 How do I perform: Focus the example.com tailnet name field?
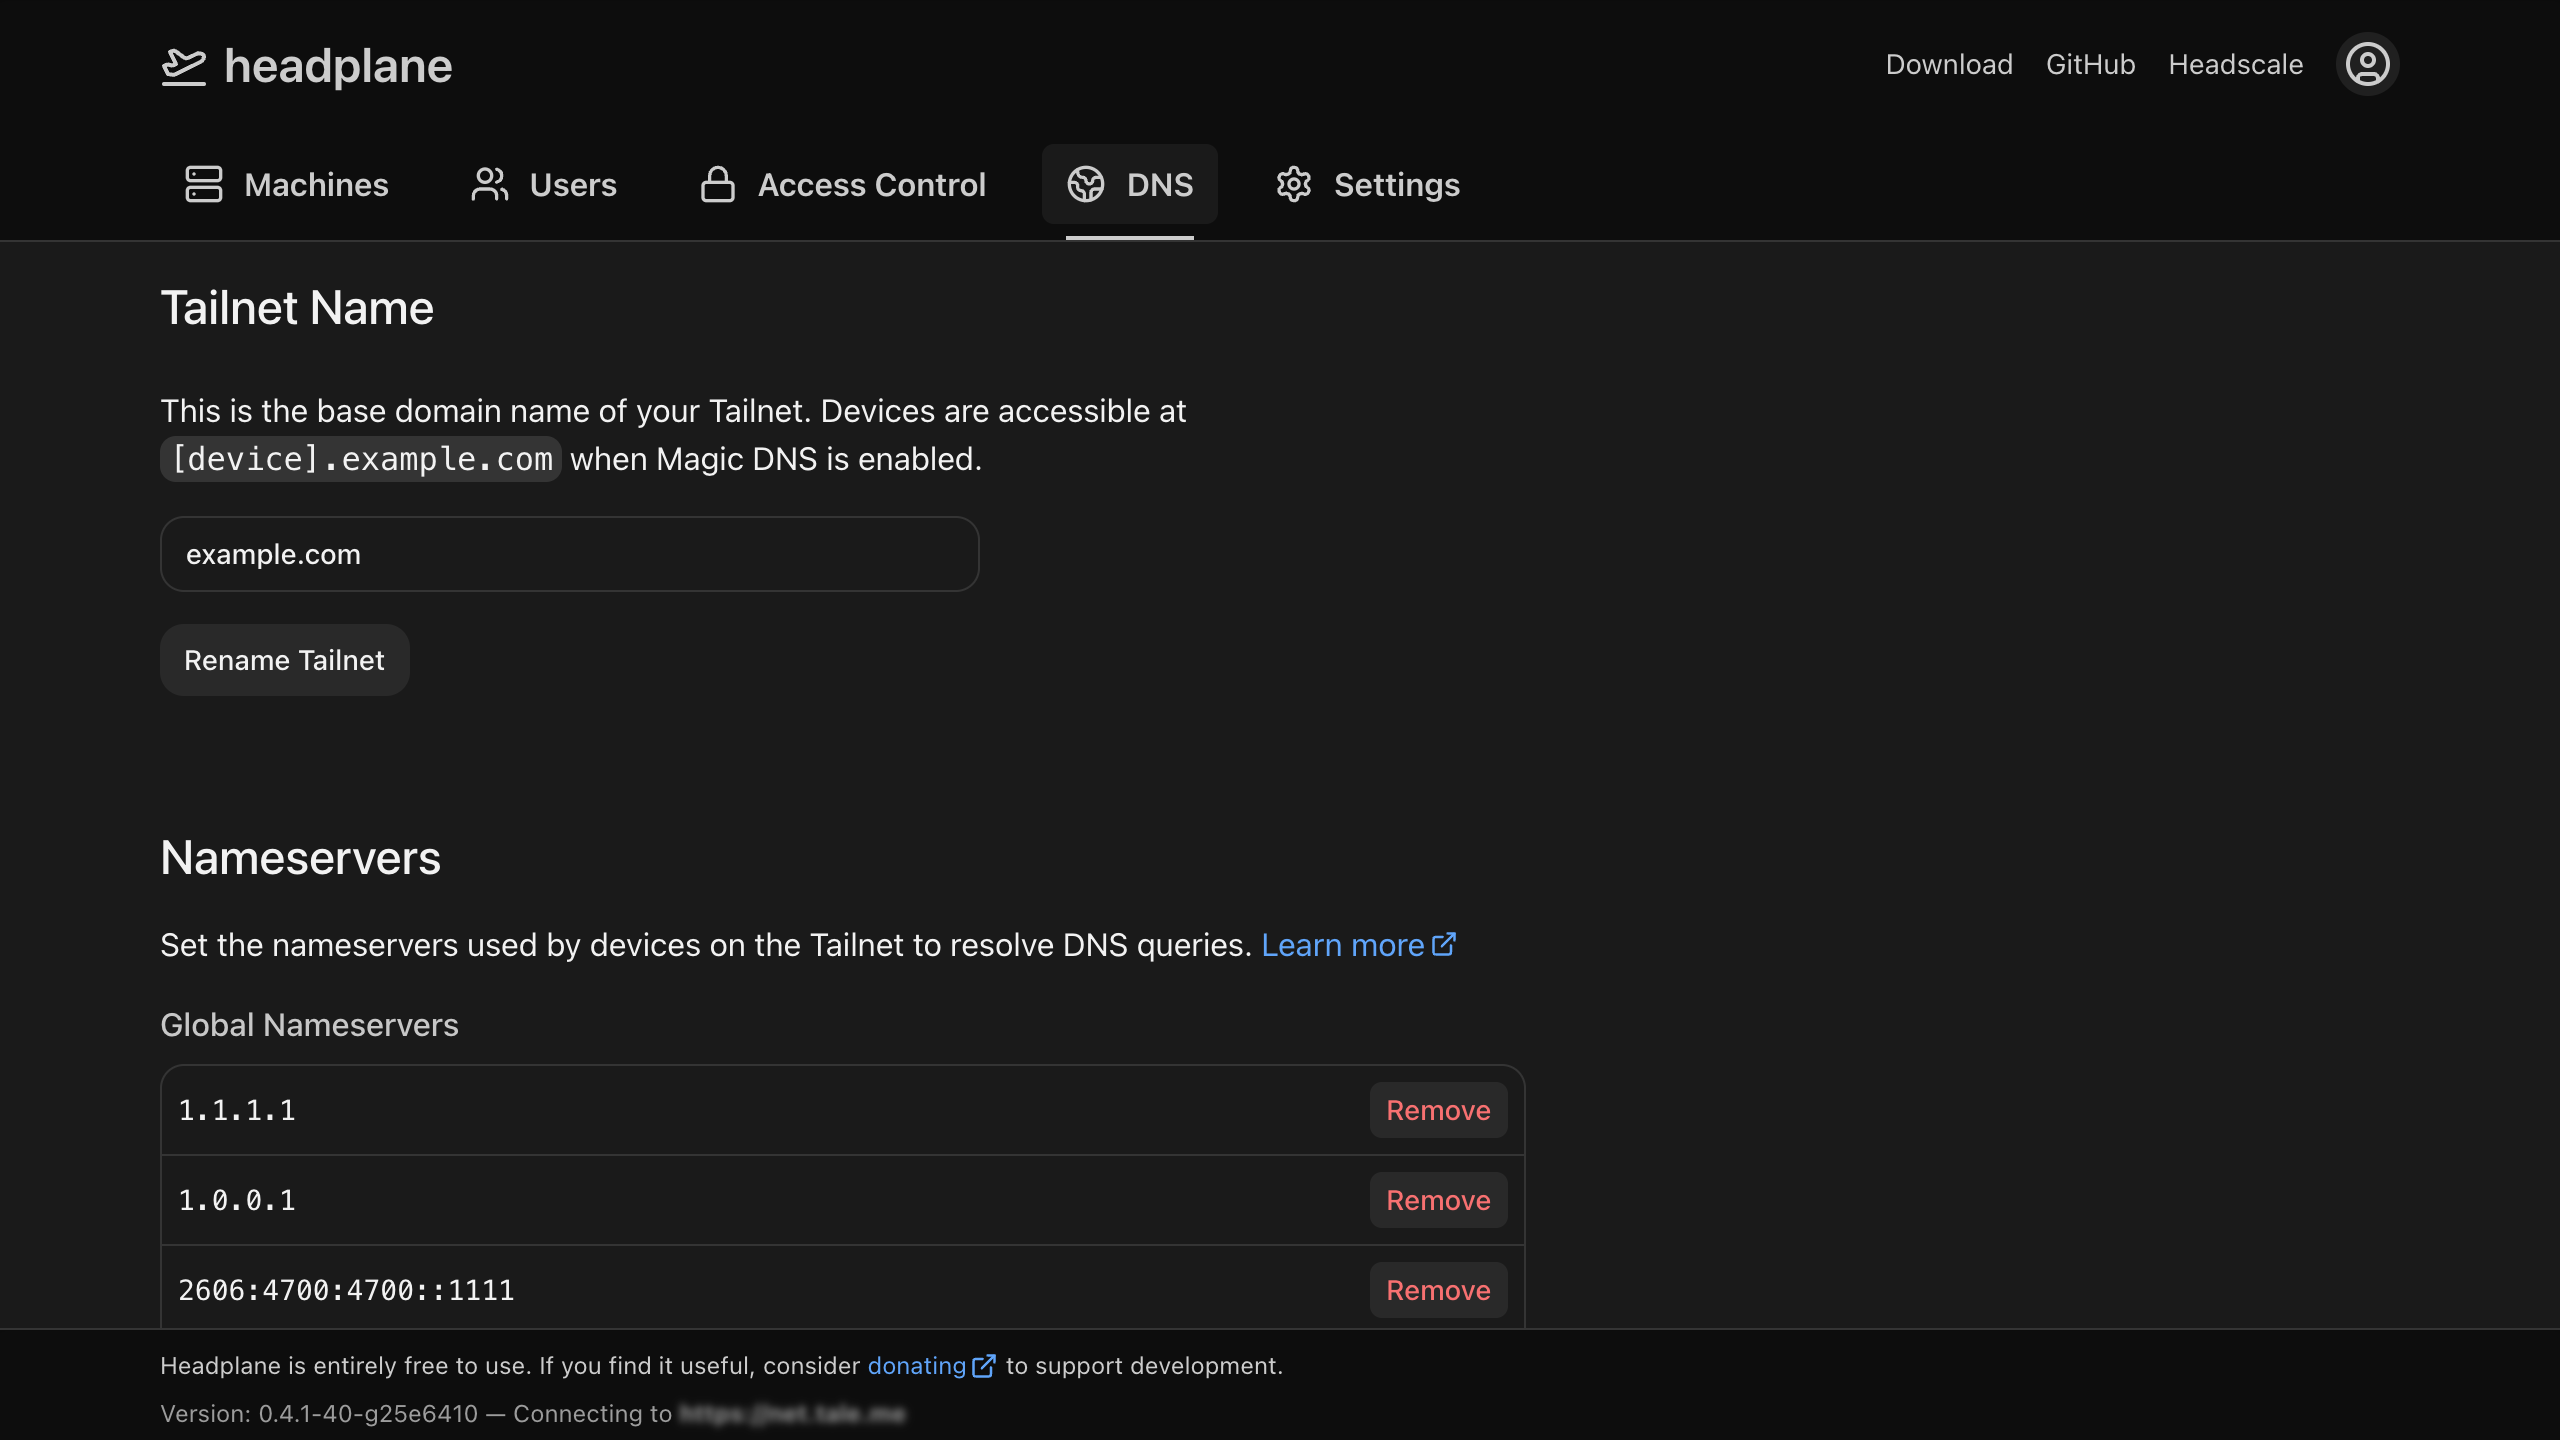click(x=570, y=554)
